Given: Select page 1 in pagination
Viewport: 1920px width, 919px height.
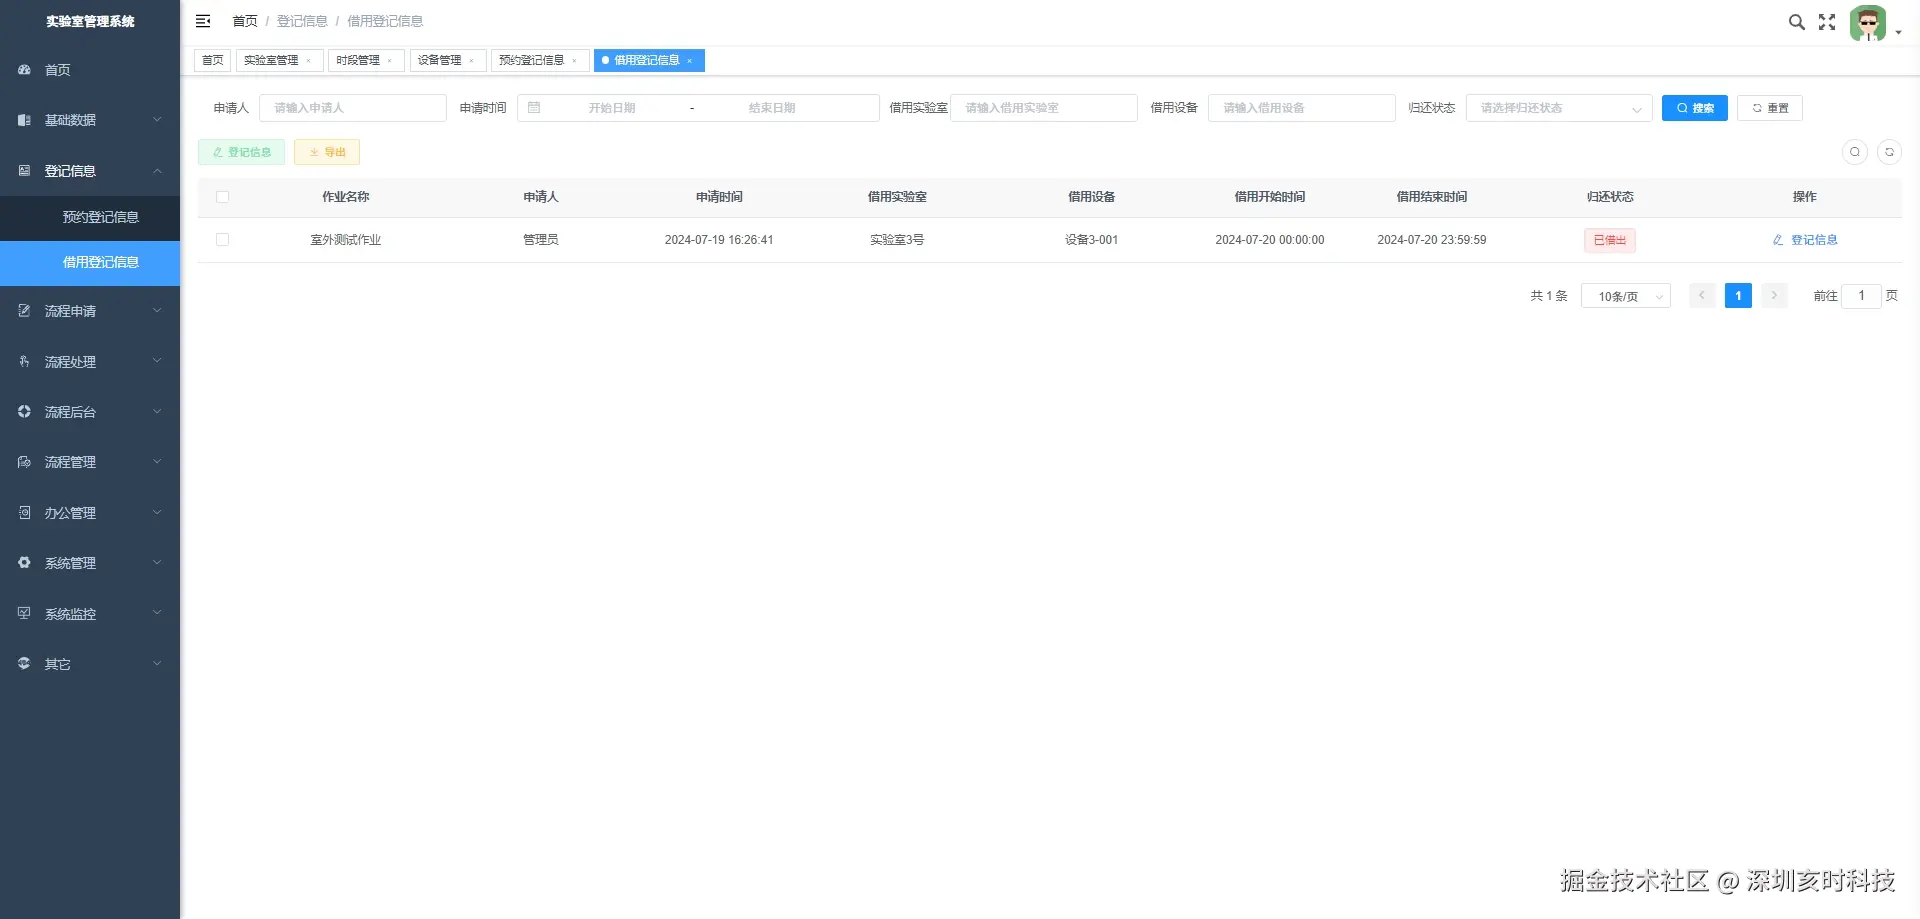Looking at the screenshot, I should click(x=1738, y=296).
